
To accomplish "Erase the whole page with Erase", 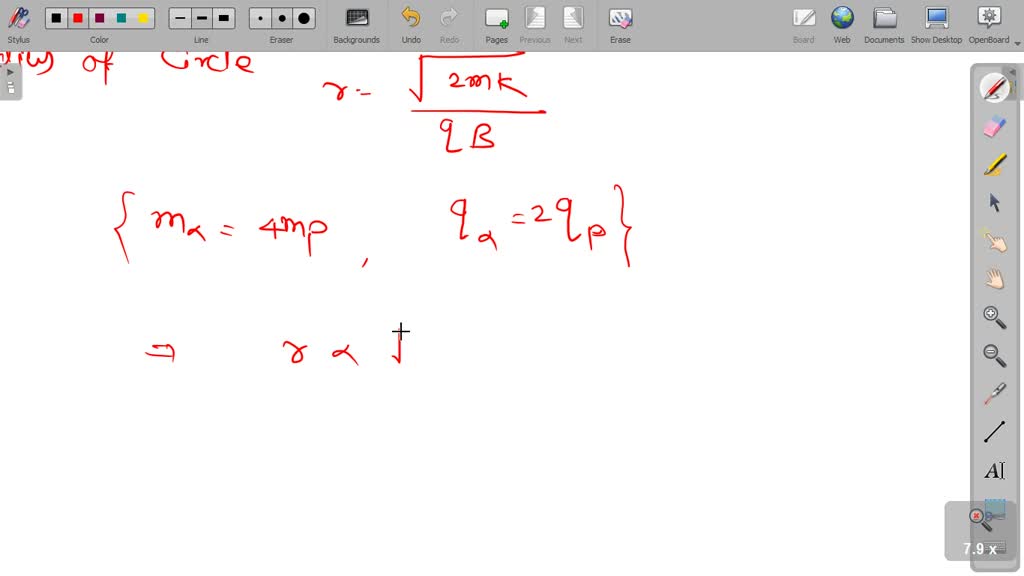I will click(620, 24).
